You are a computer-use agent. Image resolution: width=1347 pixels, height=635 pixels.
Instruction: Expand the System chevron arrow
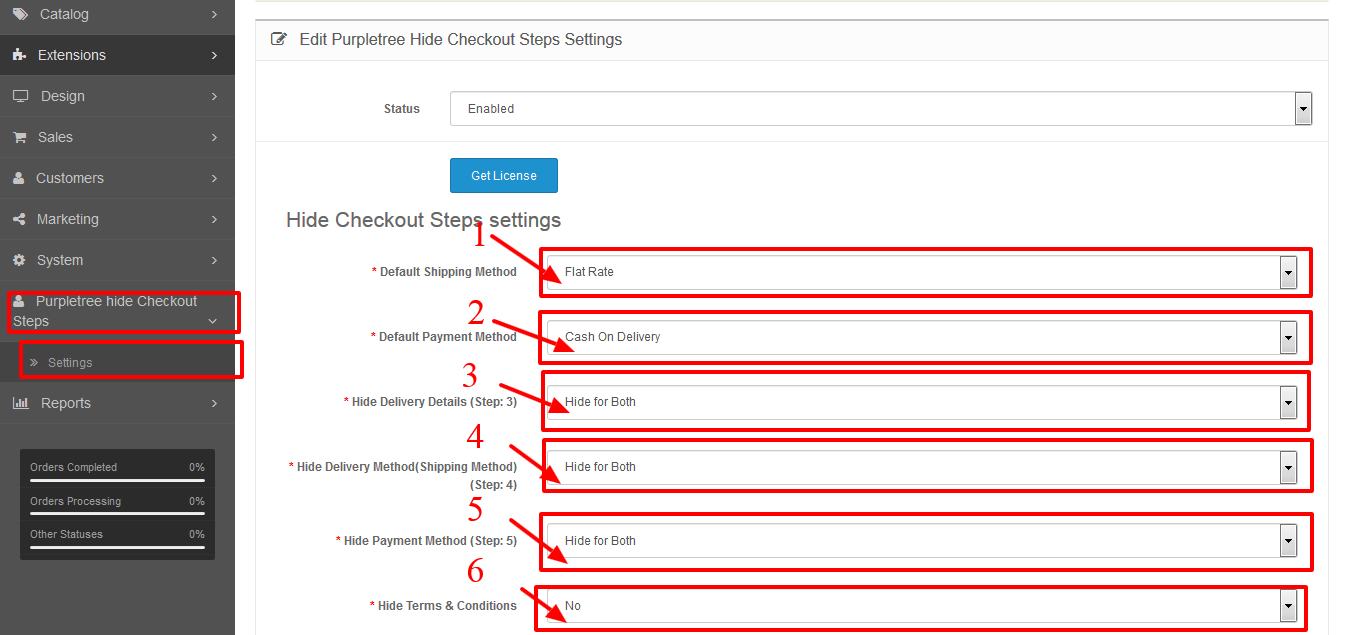coord(214,260)
